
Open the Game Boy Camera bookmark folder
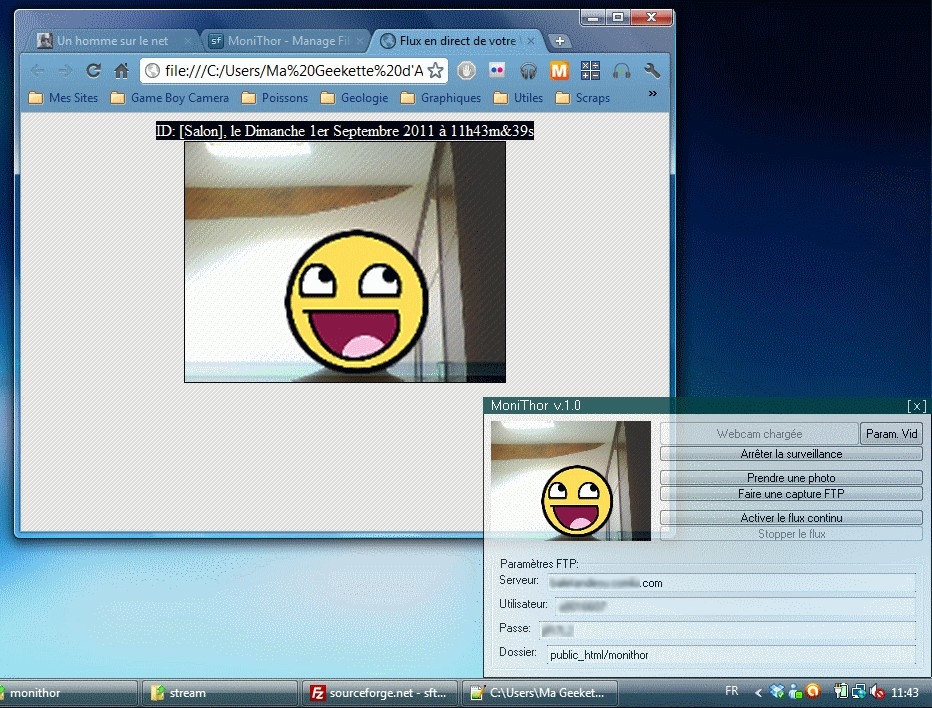click(170, 97)
